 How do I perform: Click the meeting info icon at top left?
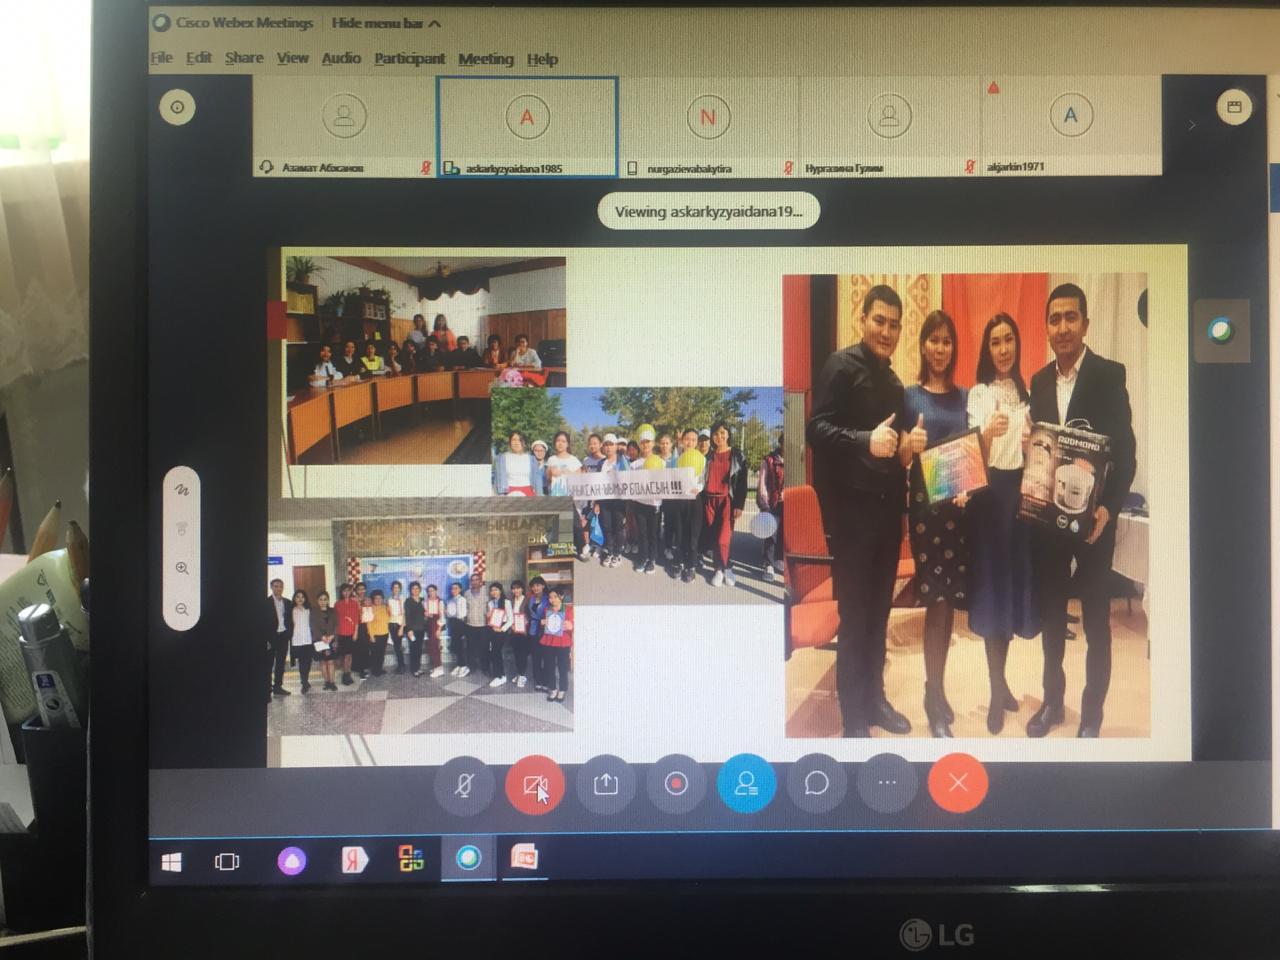178,107
